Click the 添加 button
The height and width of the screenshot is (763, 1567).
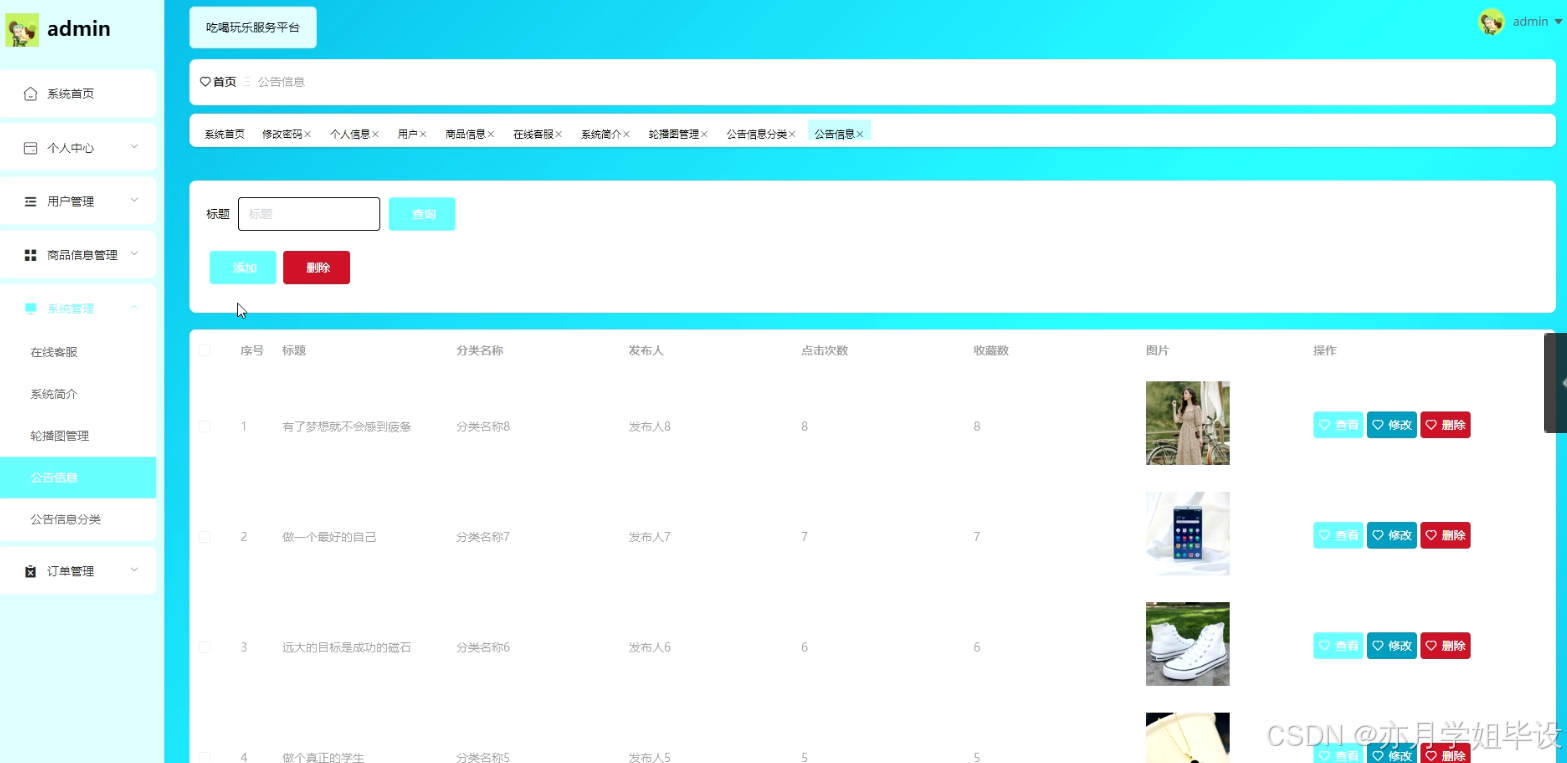tap(243, 268)
